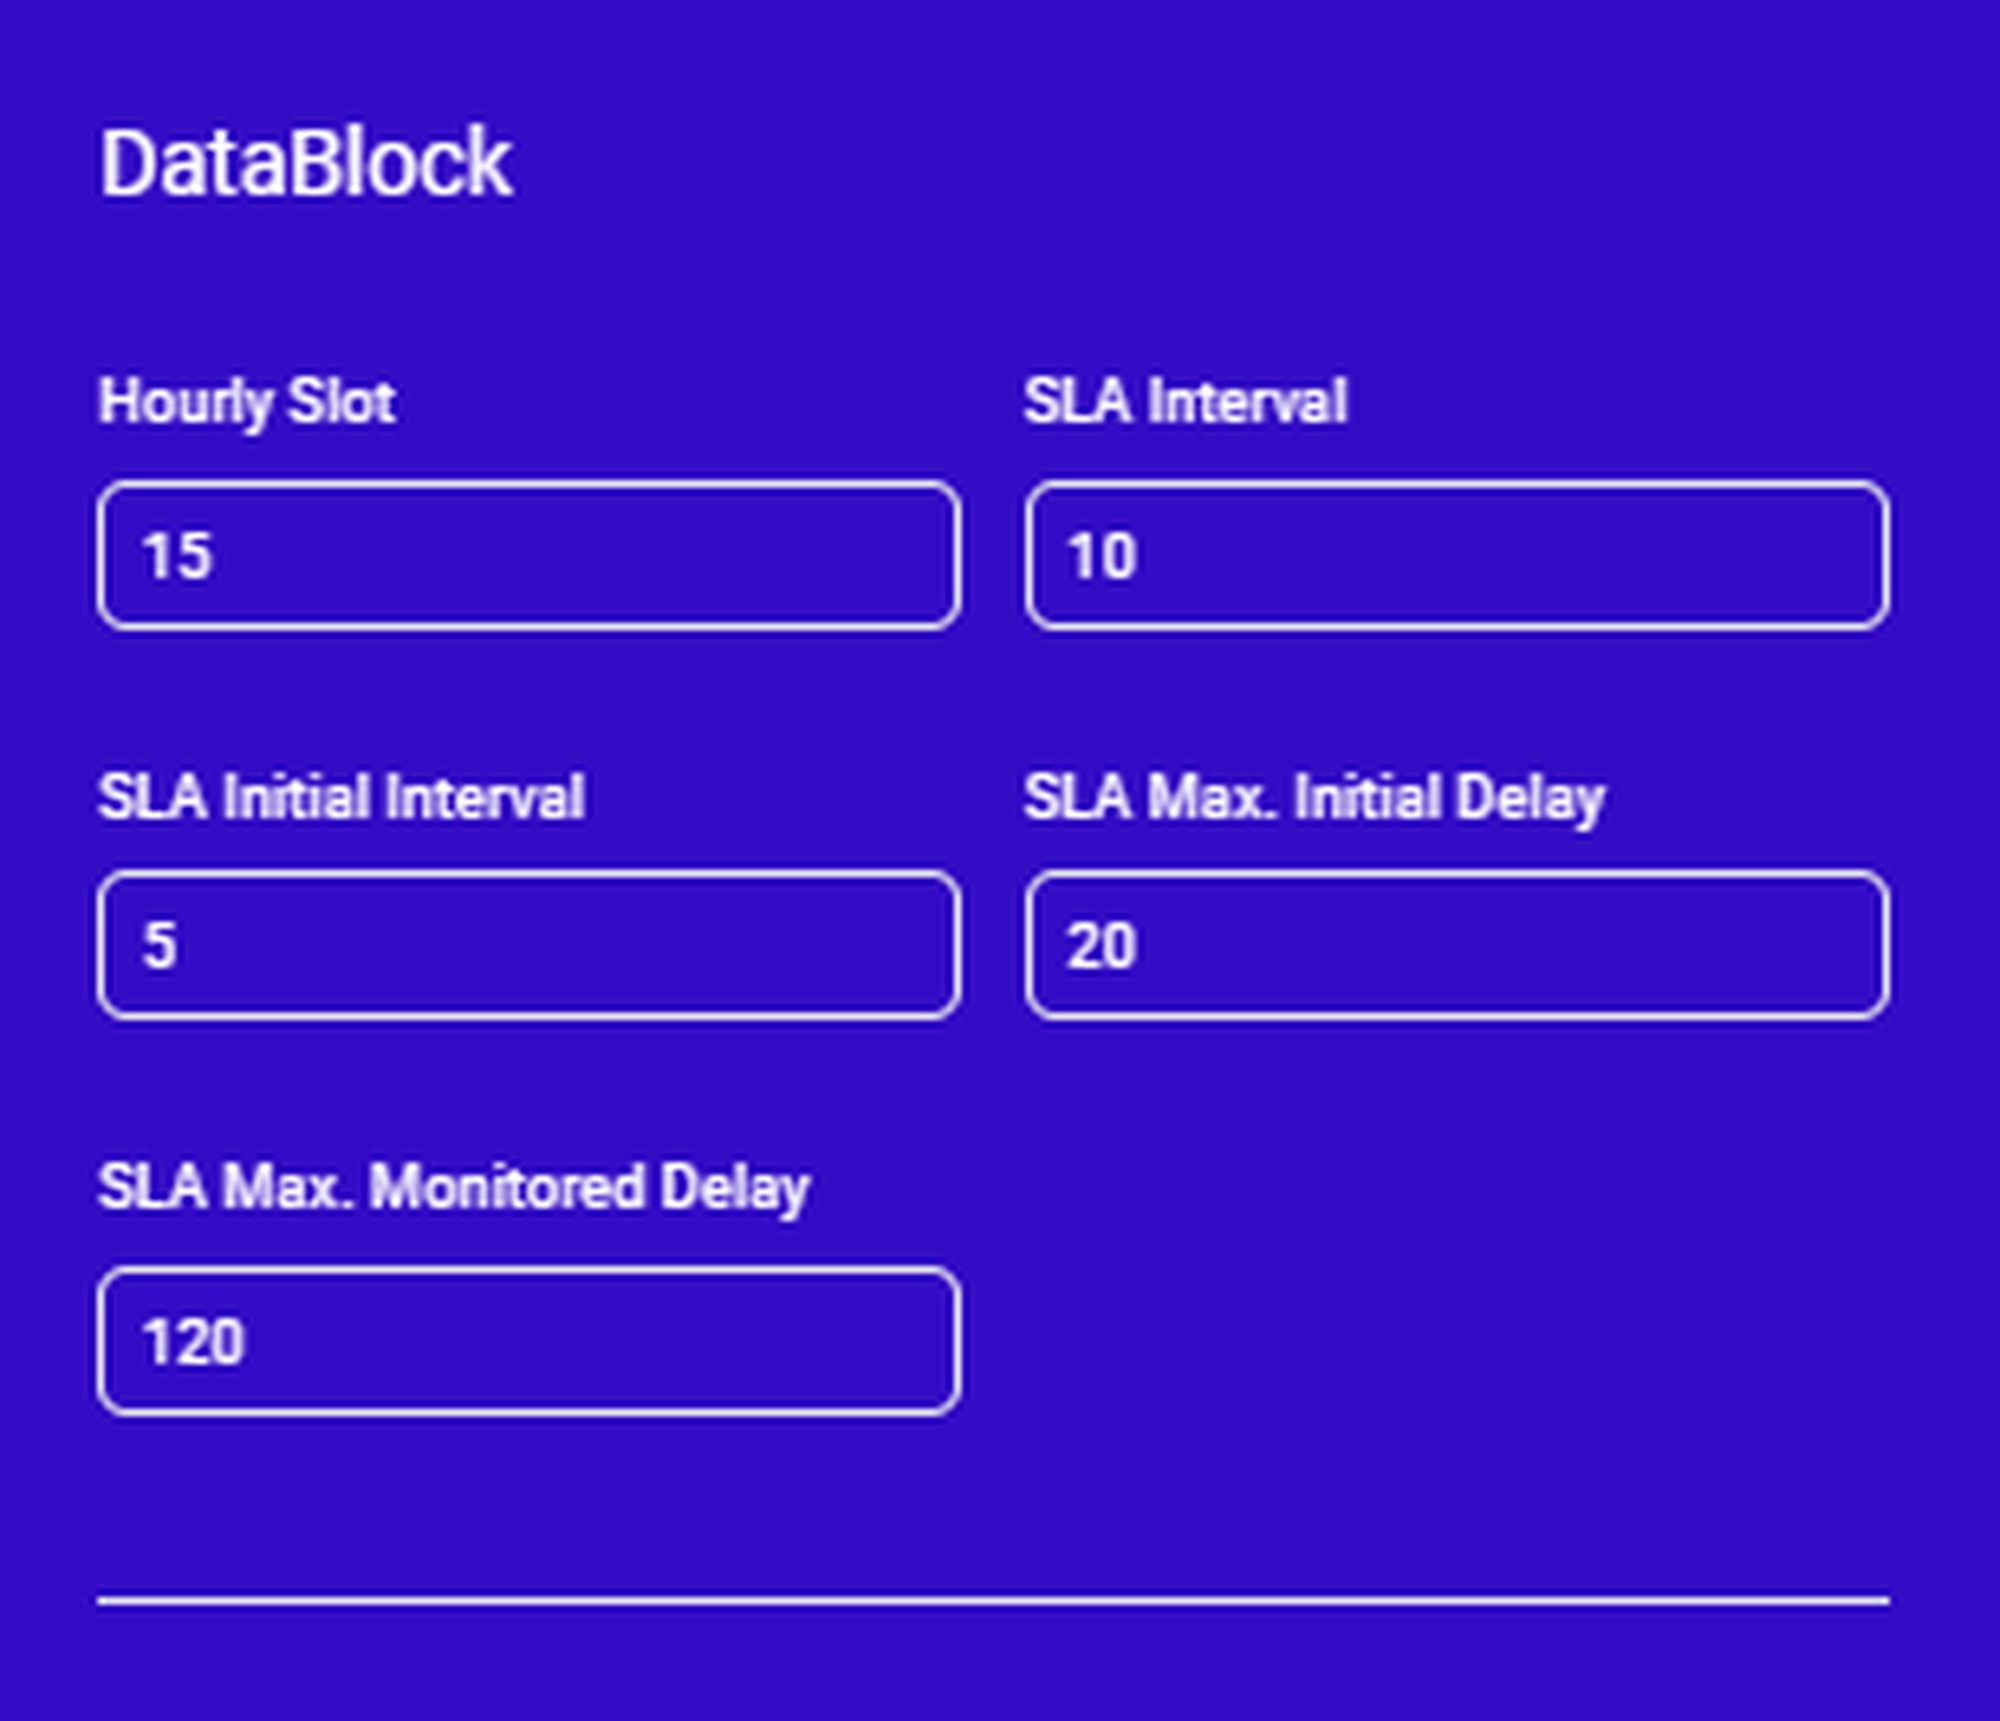Click the SLA Max. Initial Delay label
This screenshot has width=2000, height=1721.
coord(1313,797)
